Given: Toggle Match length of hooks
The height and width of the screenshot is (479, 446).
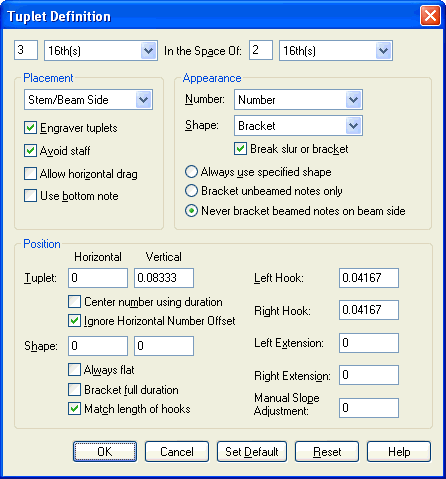Looking at the screenshot, I should [x=74, y=409].
